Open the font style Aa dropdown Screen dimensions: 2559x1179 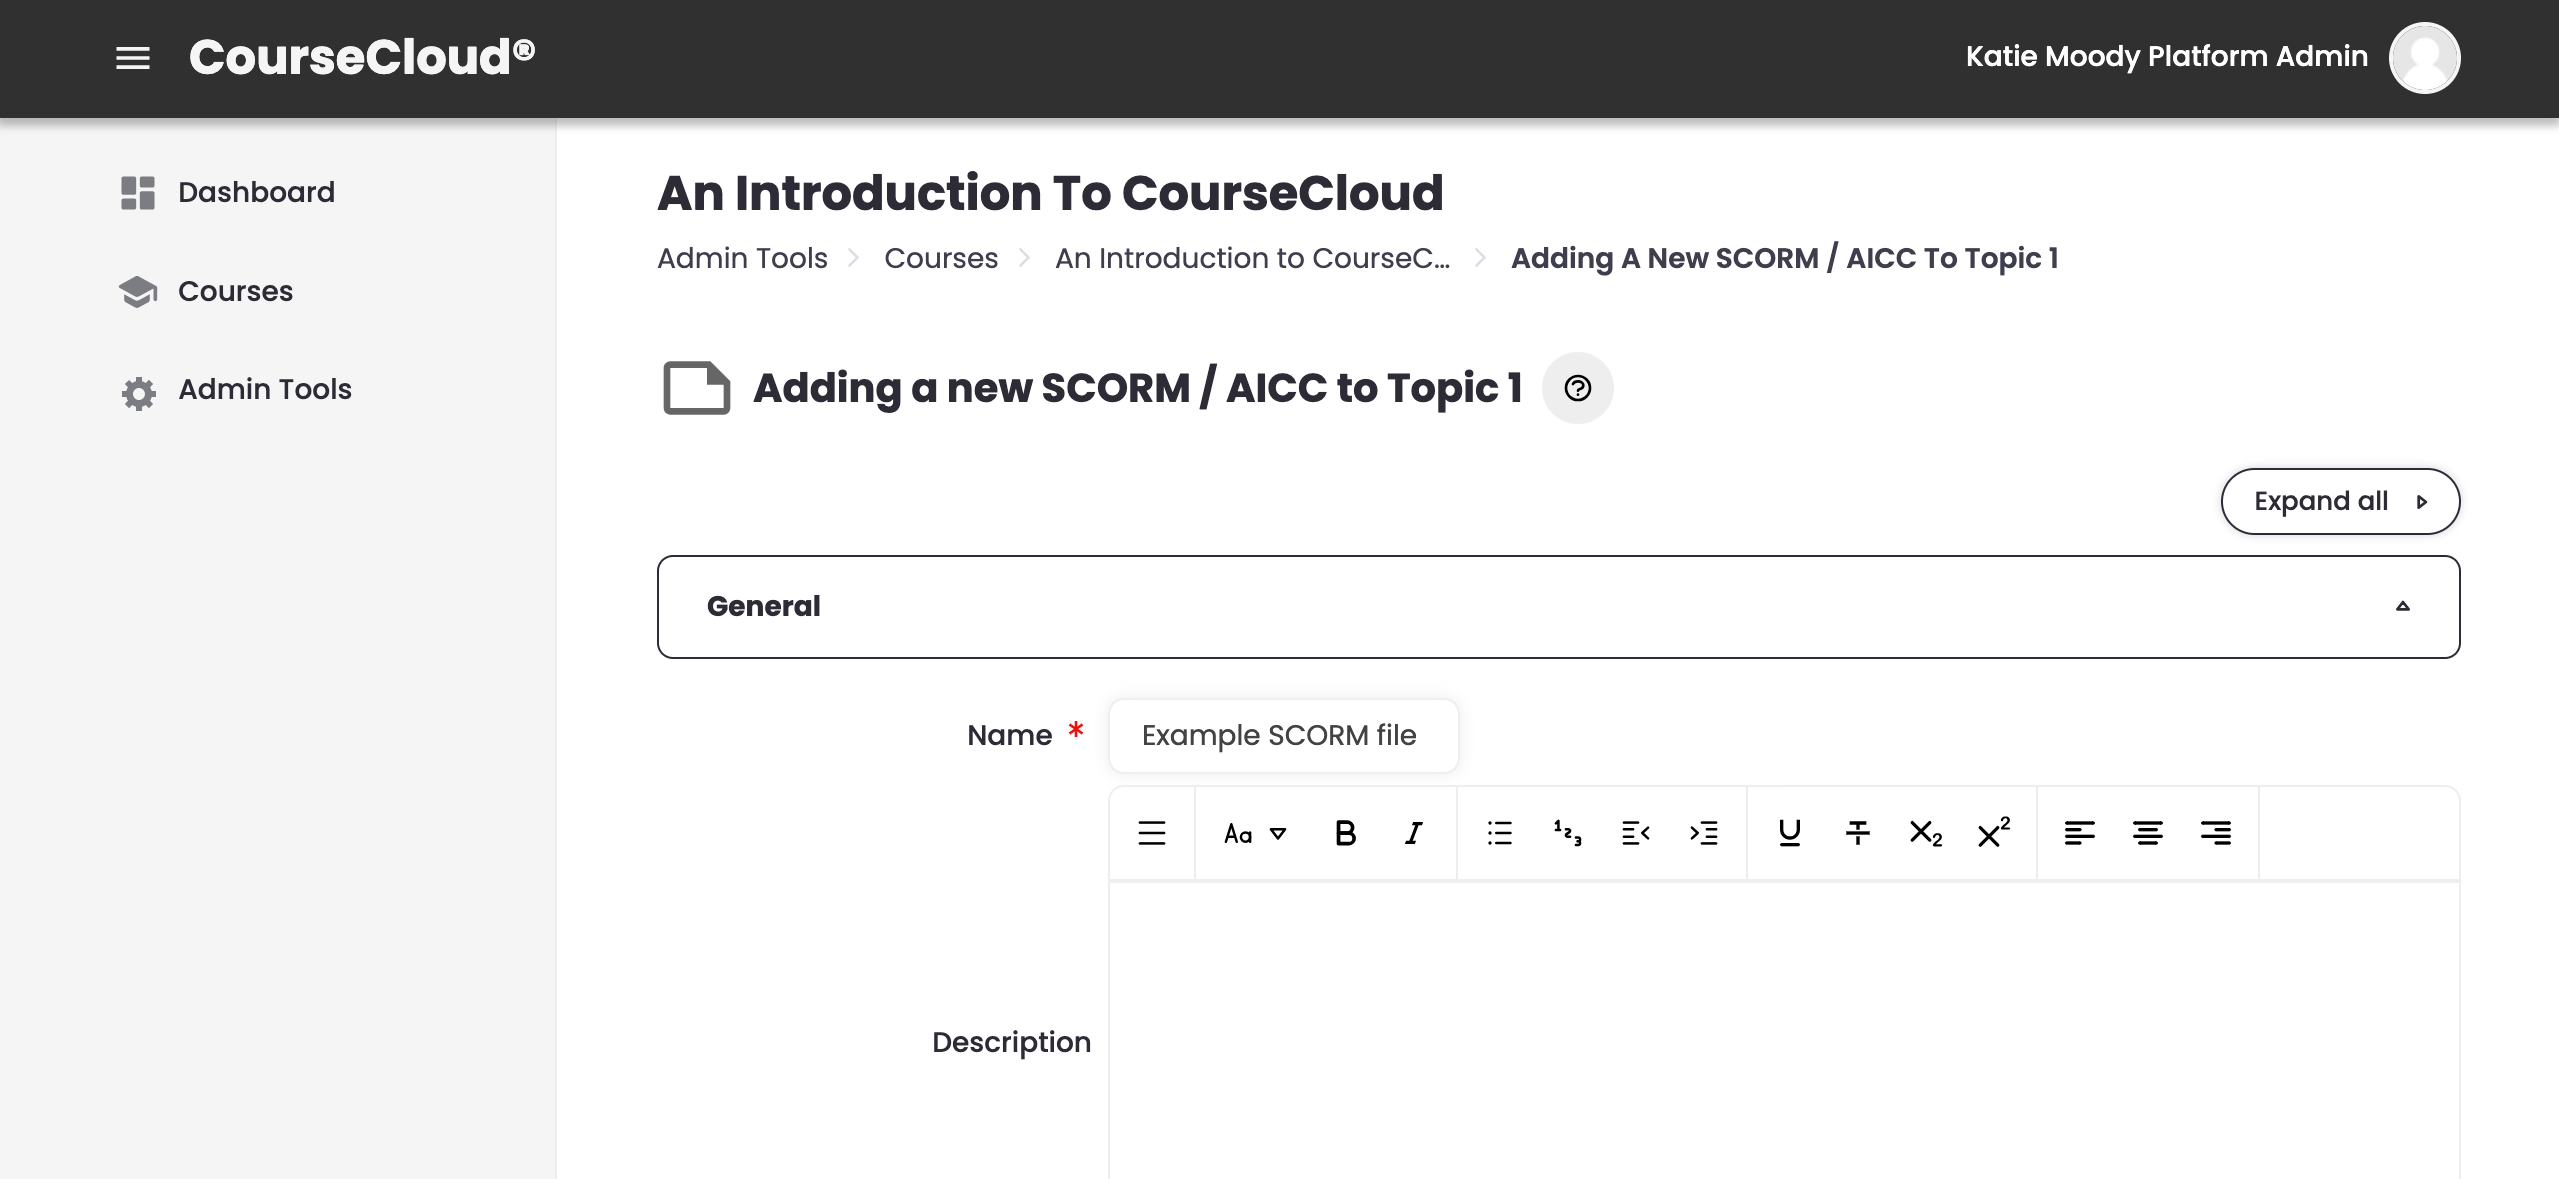(x=1252, y=833)
